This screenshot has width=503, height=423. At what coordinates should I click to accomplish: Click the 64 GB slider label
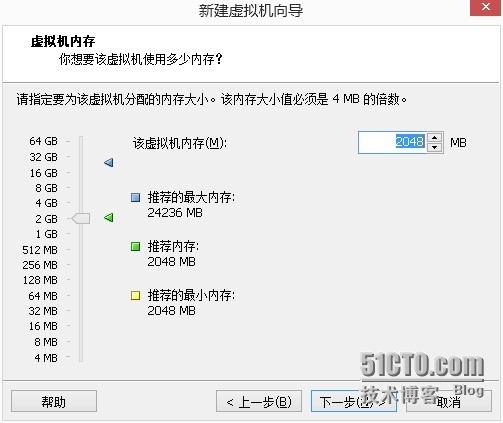43,141
